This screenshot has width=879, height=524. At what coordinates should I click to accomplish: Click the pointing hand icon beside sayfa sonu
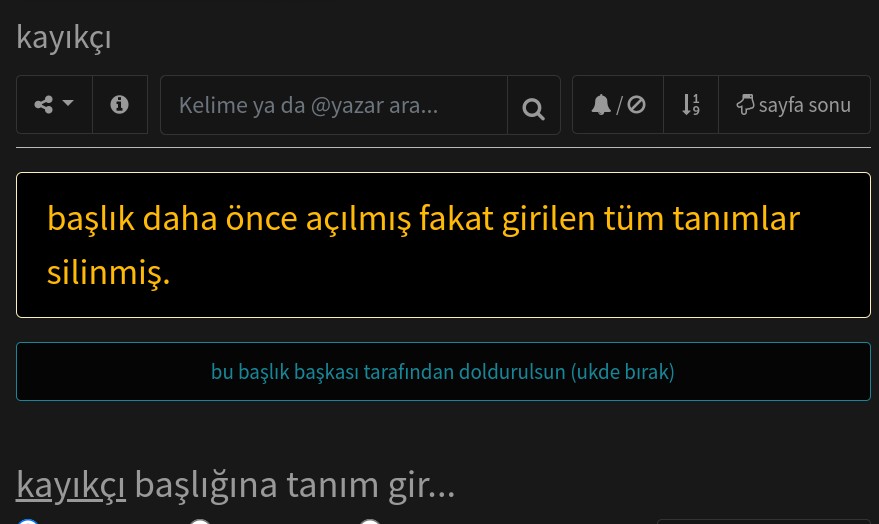pos(746,105)
